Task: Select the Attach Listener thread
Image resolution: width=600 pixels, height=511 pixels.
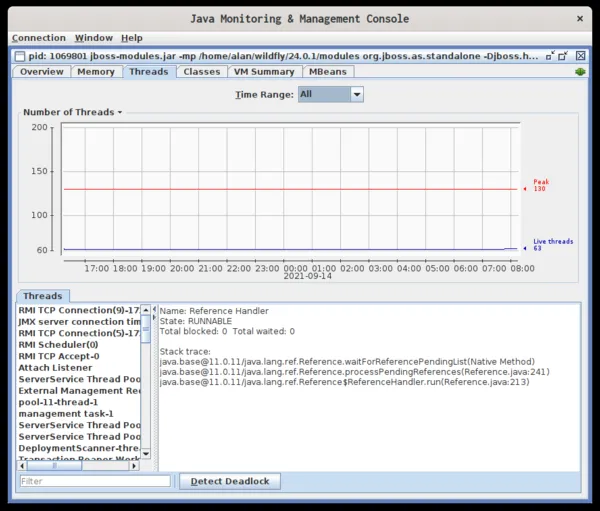Action: point(79,367)
